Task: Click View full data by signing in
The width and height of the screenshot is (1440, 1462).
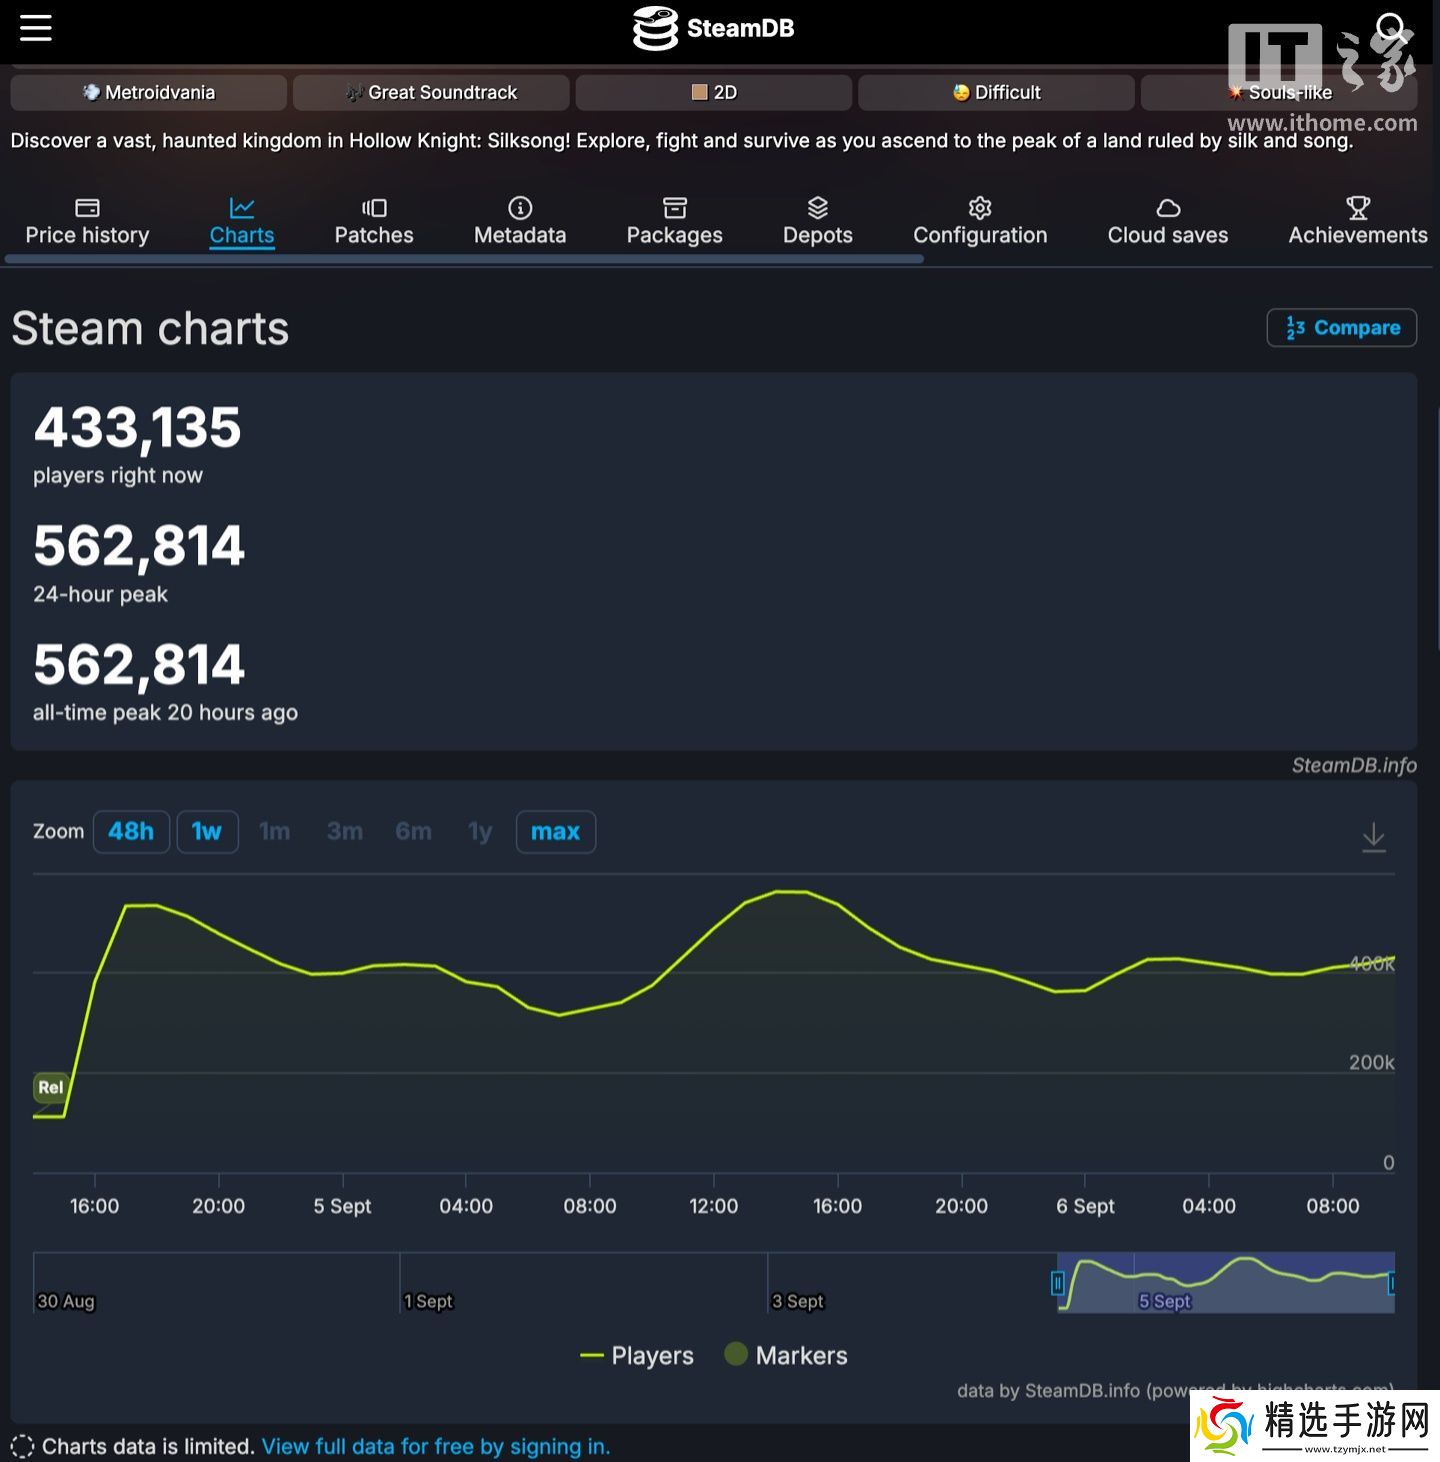Action: (435, 1446)
